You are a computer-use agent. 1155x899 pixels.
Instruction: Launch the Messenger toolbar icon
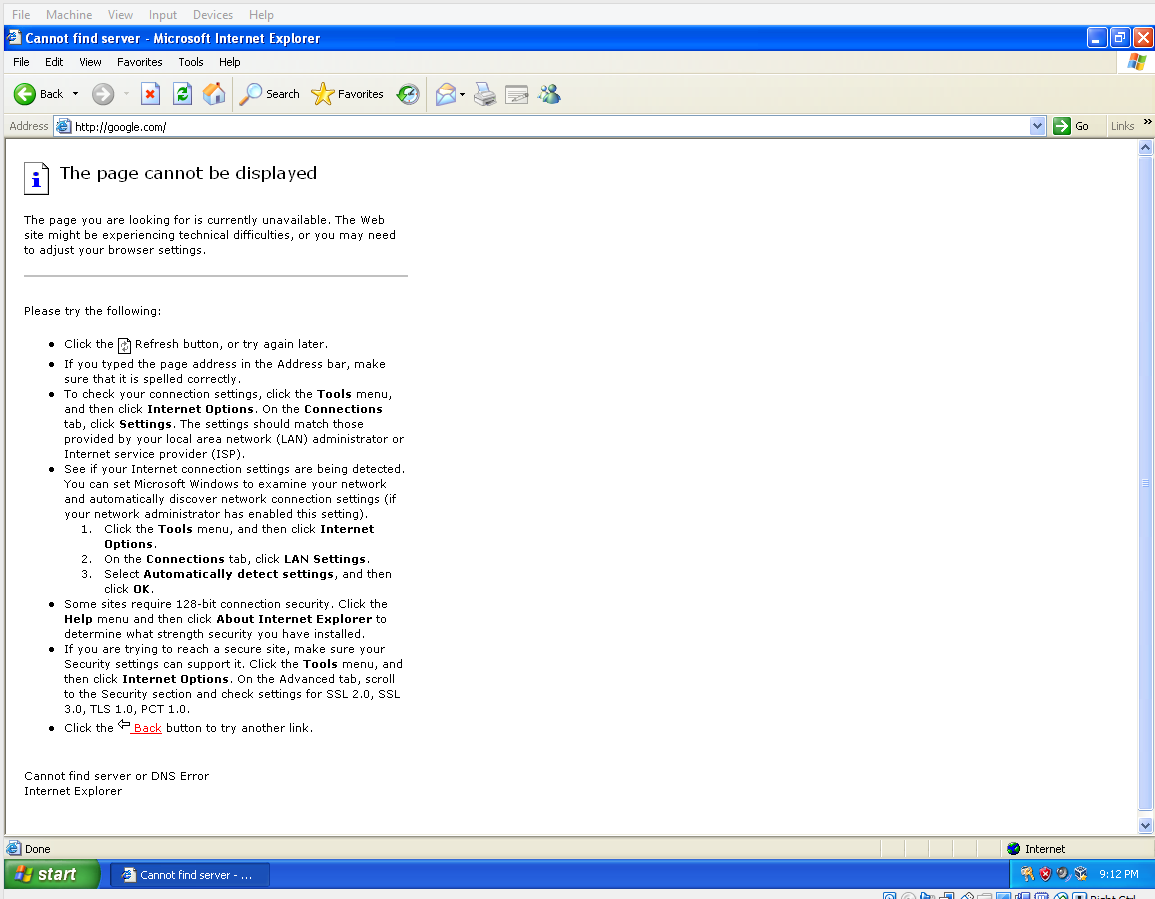pyautogui.click(x=549, y=94)
